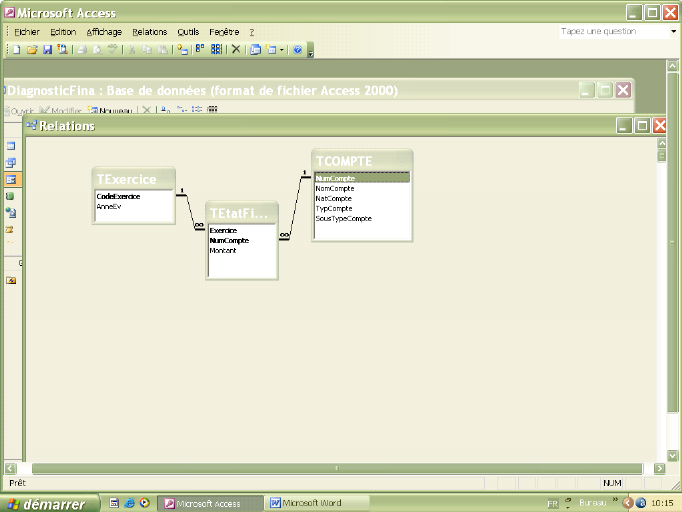Click the Save icon in the toolbar
The image size is (682, 512).
(x=46, y=49)
